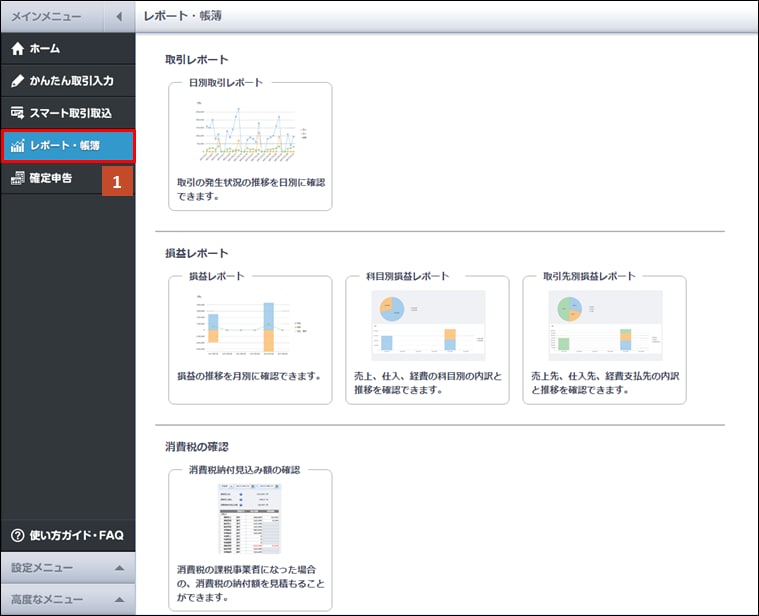Click the スマート取引取込 import icon

17,113
